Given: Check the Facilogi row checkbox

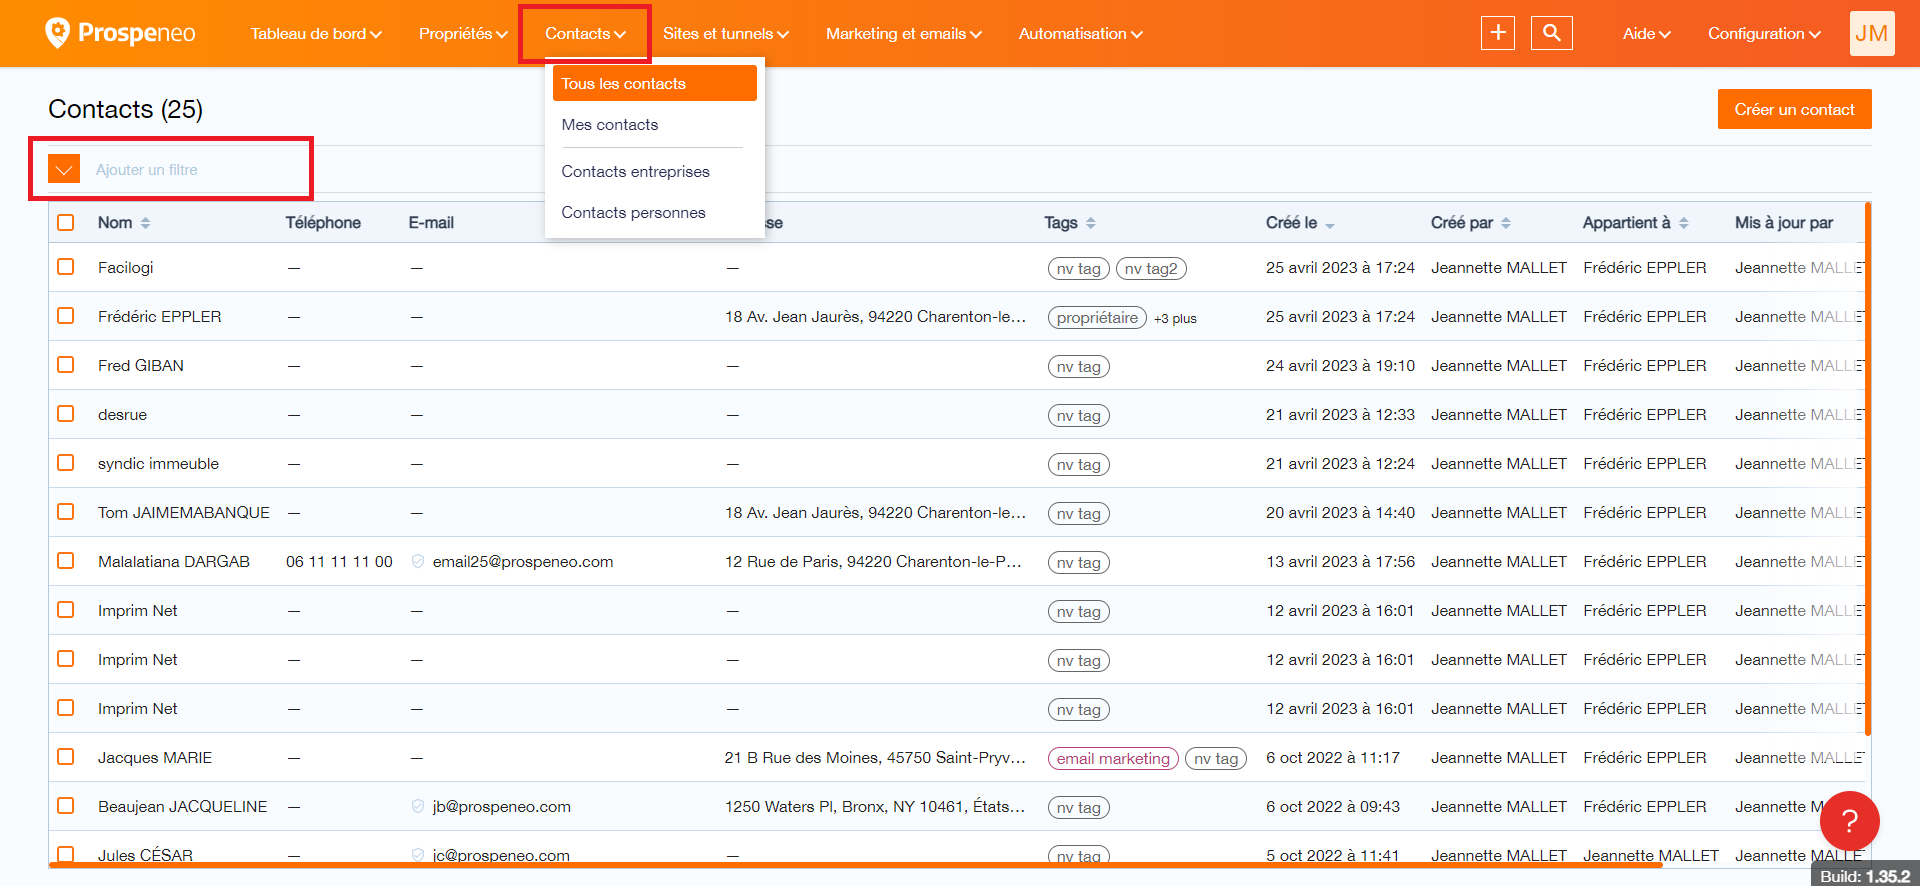Looking at the screenshot, I should (x=66, y=267).
